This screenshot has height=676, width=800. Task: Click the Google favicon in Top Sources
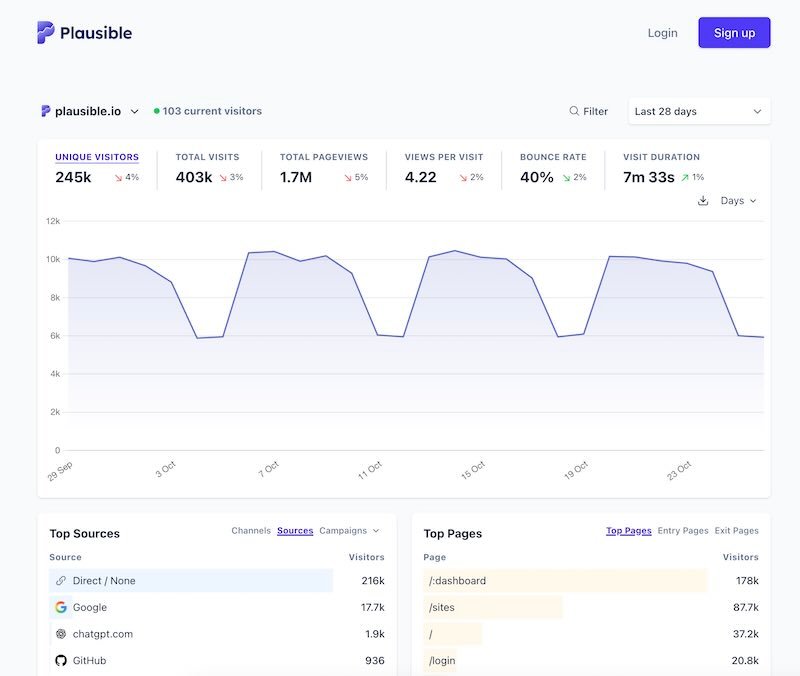point(58,607)
